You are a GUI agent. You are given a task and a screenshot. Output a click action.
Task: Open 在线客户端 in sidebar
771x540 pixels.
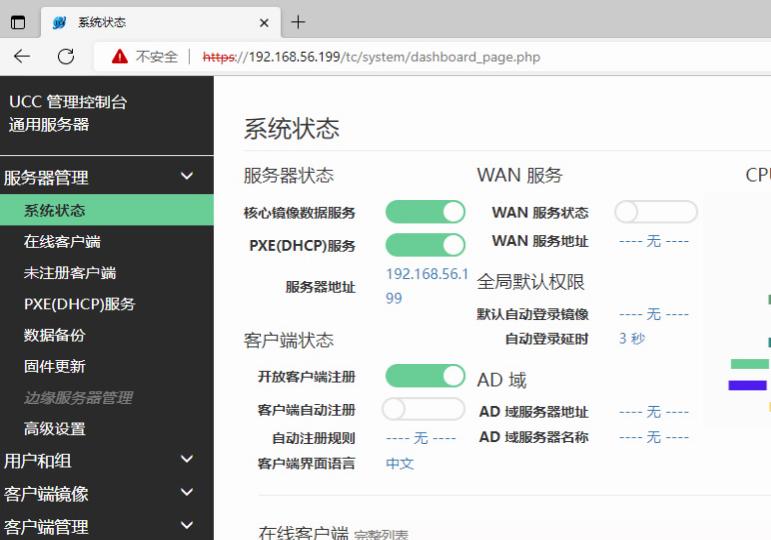pyautogui.click(x=62, y=242)
